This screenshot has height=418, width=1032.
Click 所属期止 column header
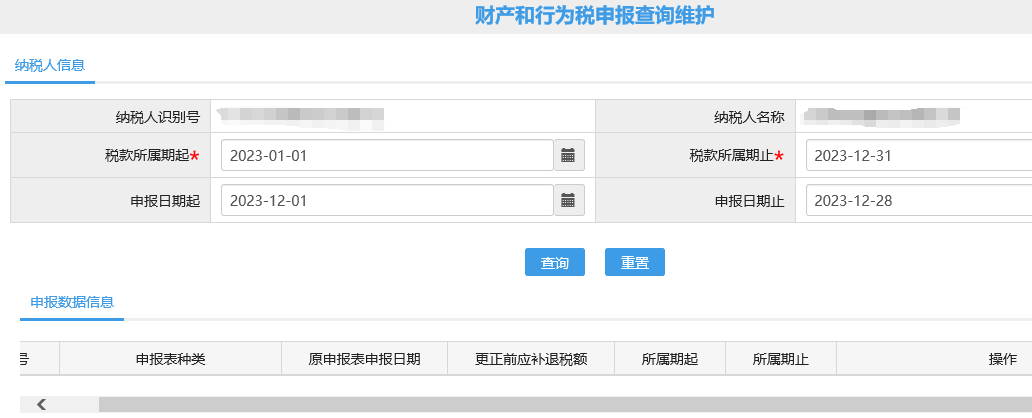pos(781,359)
